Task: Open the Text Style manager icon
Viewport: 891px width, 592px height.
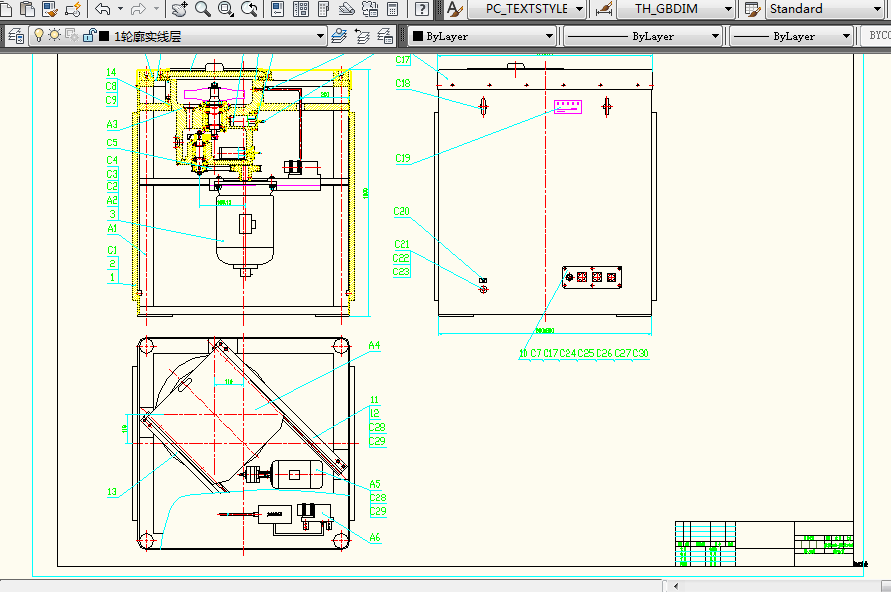Action: click(x=455, y=9)
